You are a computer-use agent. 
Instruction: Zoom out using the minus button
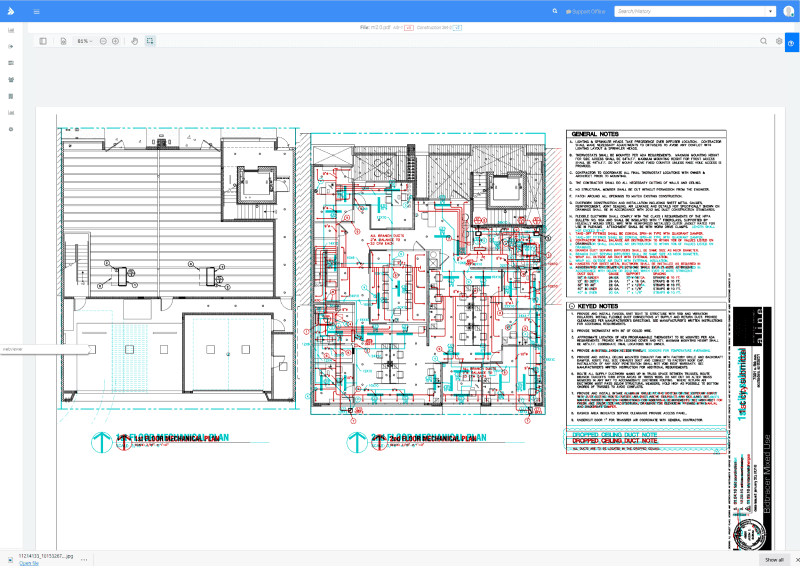click(103, 41)
